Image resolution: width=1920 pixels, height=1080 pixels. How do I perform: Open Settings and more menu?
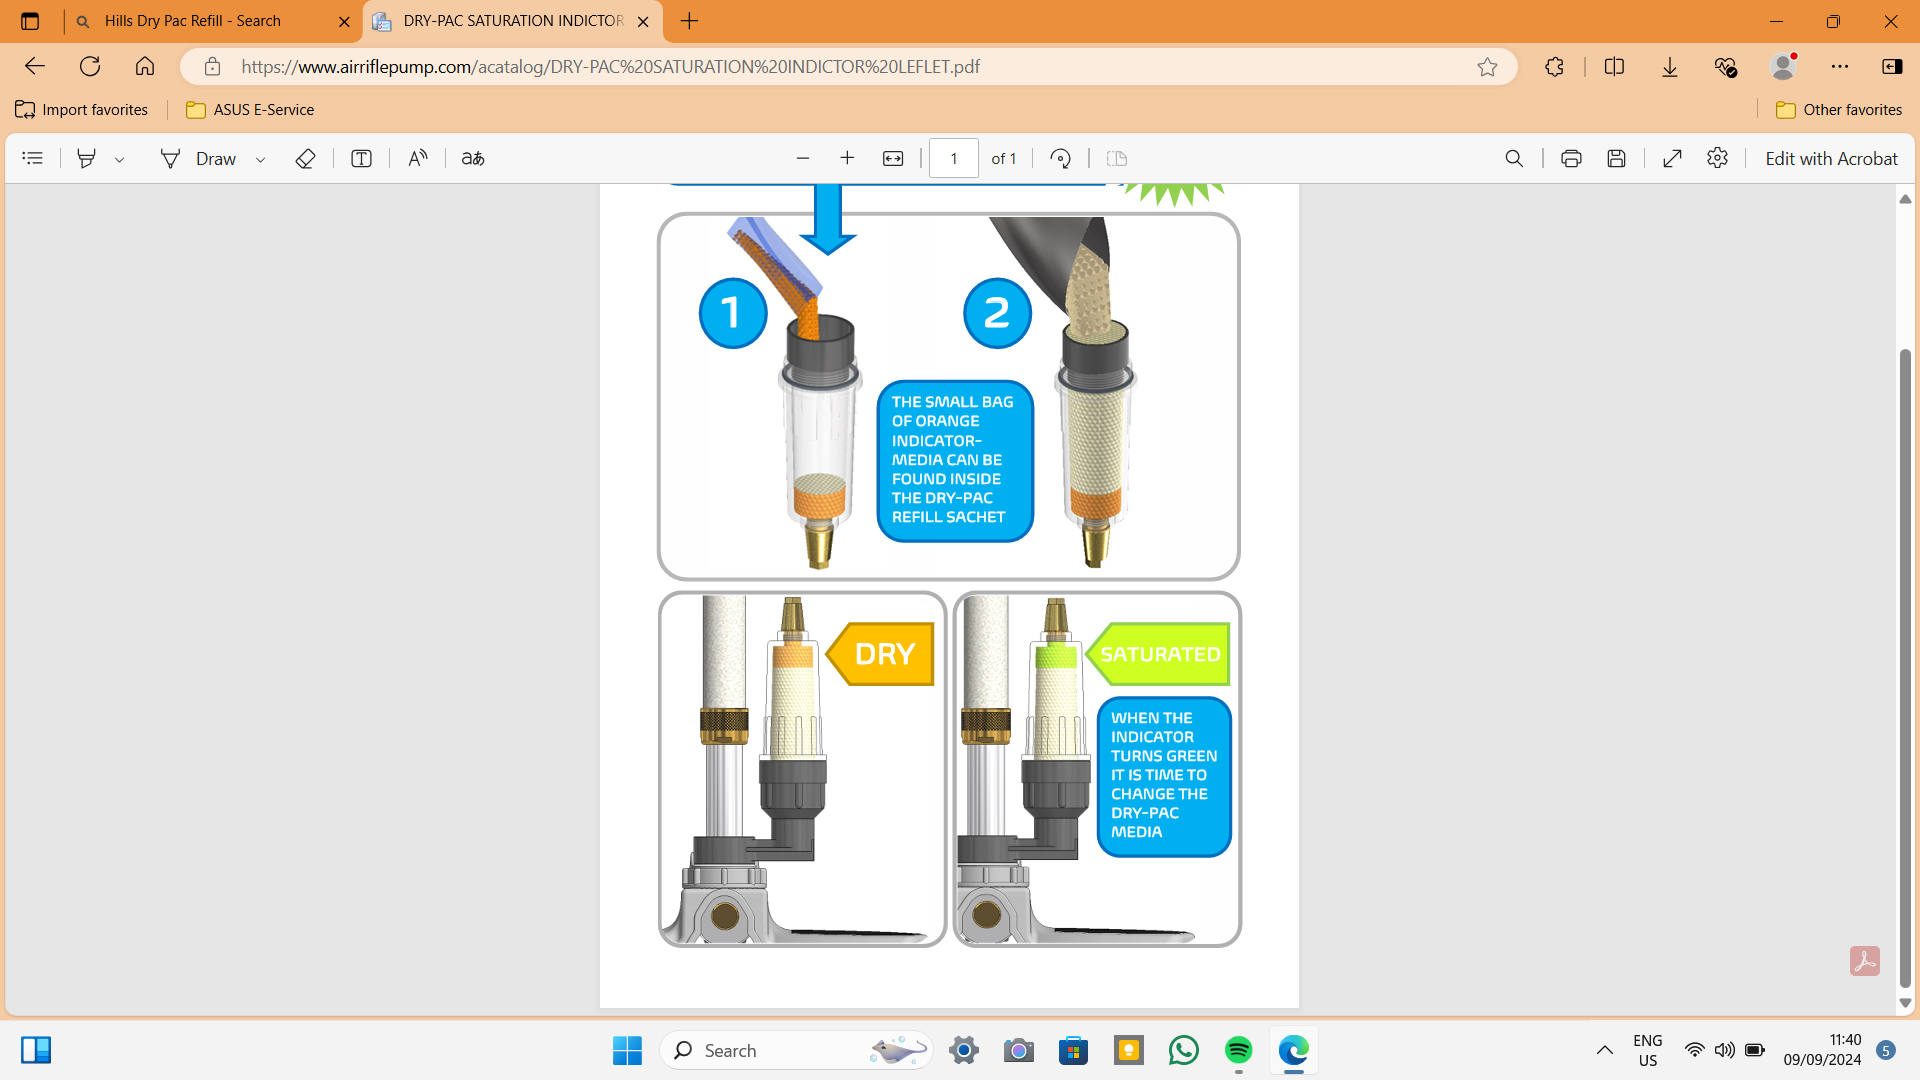pos(1840,67)
